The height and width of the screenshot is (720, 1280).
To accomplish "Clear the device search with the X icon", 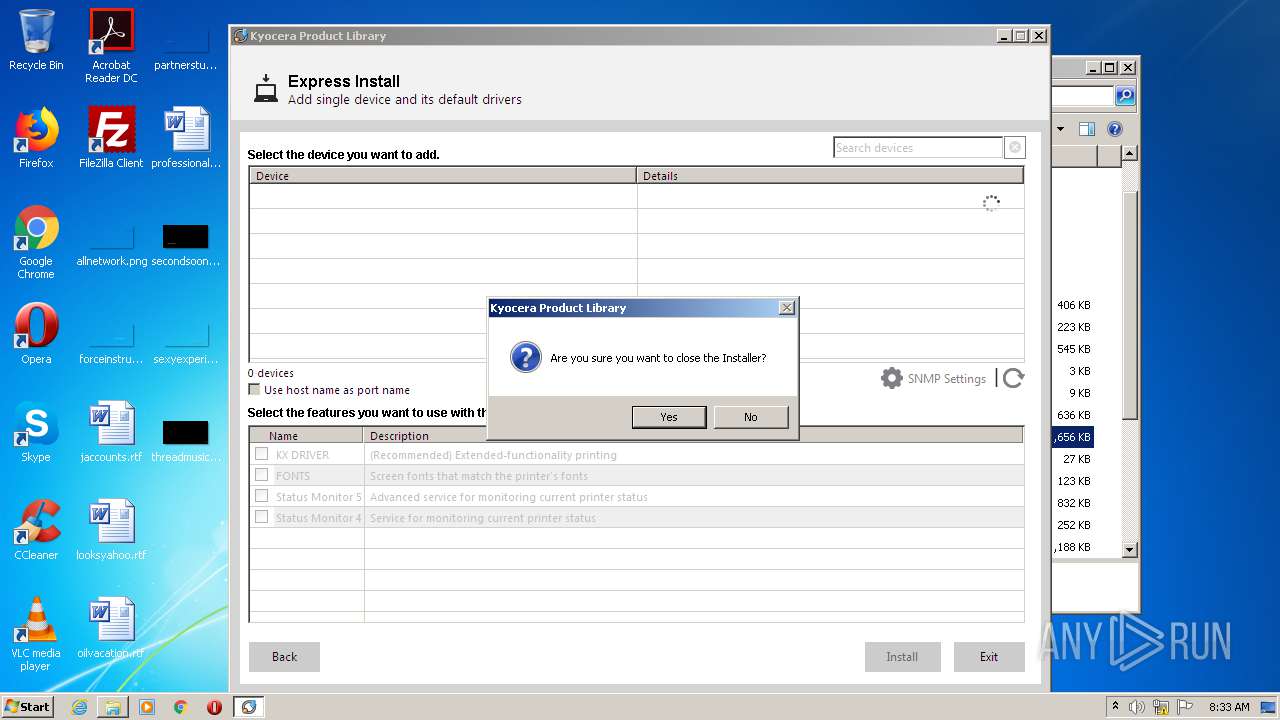I will pos(1015,148).
